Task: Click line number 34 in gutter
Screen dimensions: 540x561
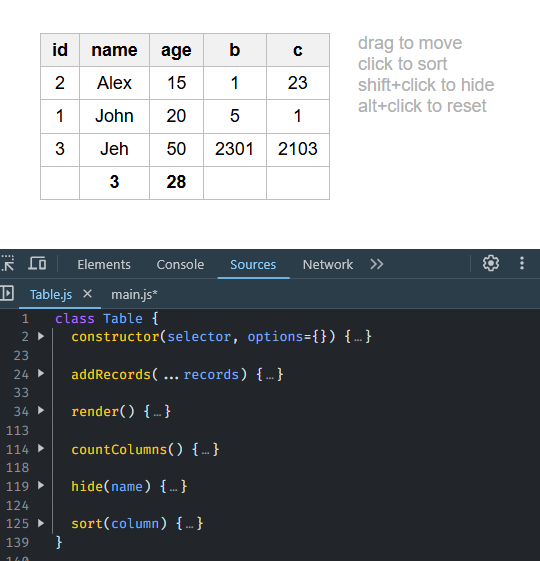Action: pyautogui.click(x=21, y=411)
